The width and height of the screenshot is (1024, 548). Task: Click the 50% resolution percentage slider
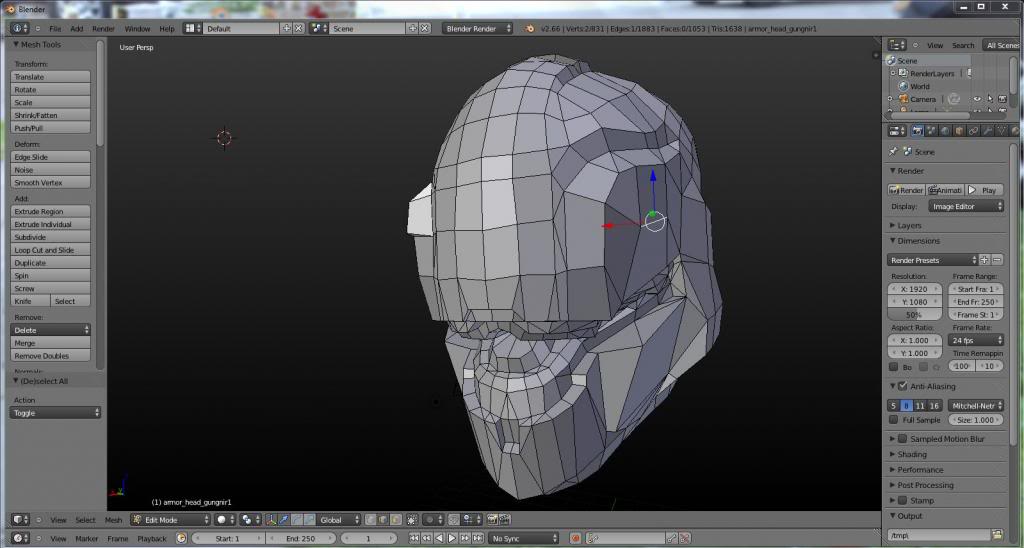(914, 315)
